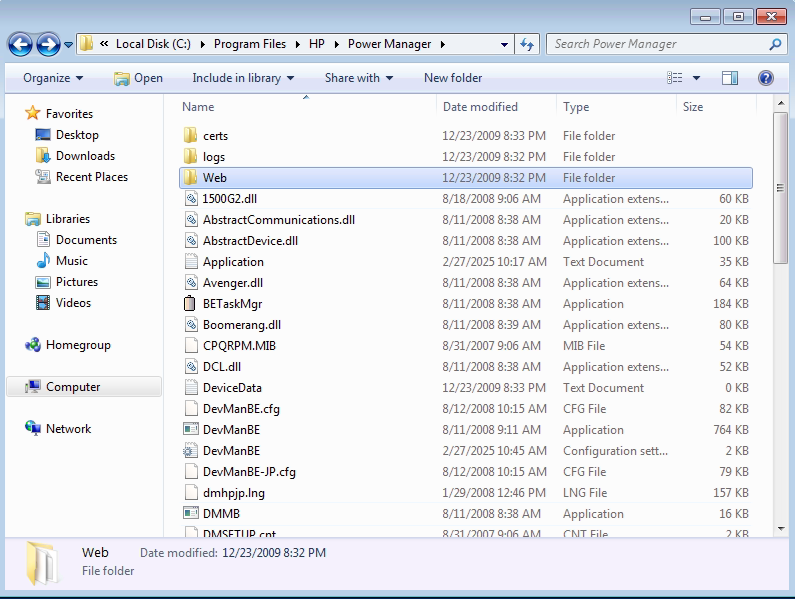Expand arrow after Program Files breadcrumb
Image resolution: width=795 pixels, height=599 pixels.
(298, 45)
